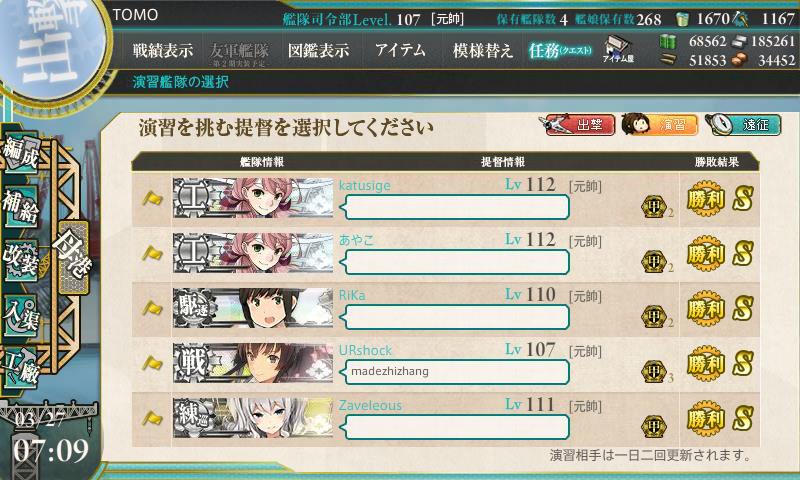The height and width of the screenshot is (480, 800).
Task: Select RiKa's destroyer fleet banner
Action: [x=253, y=308]
